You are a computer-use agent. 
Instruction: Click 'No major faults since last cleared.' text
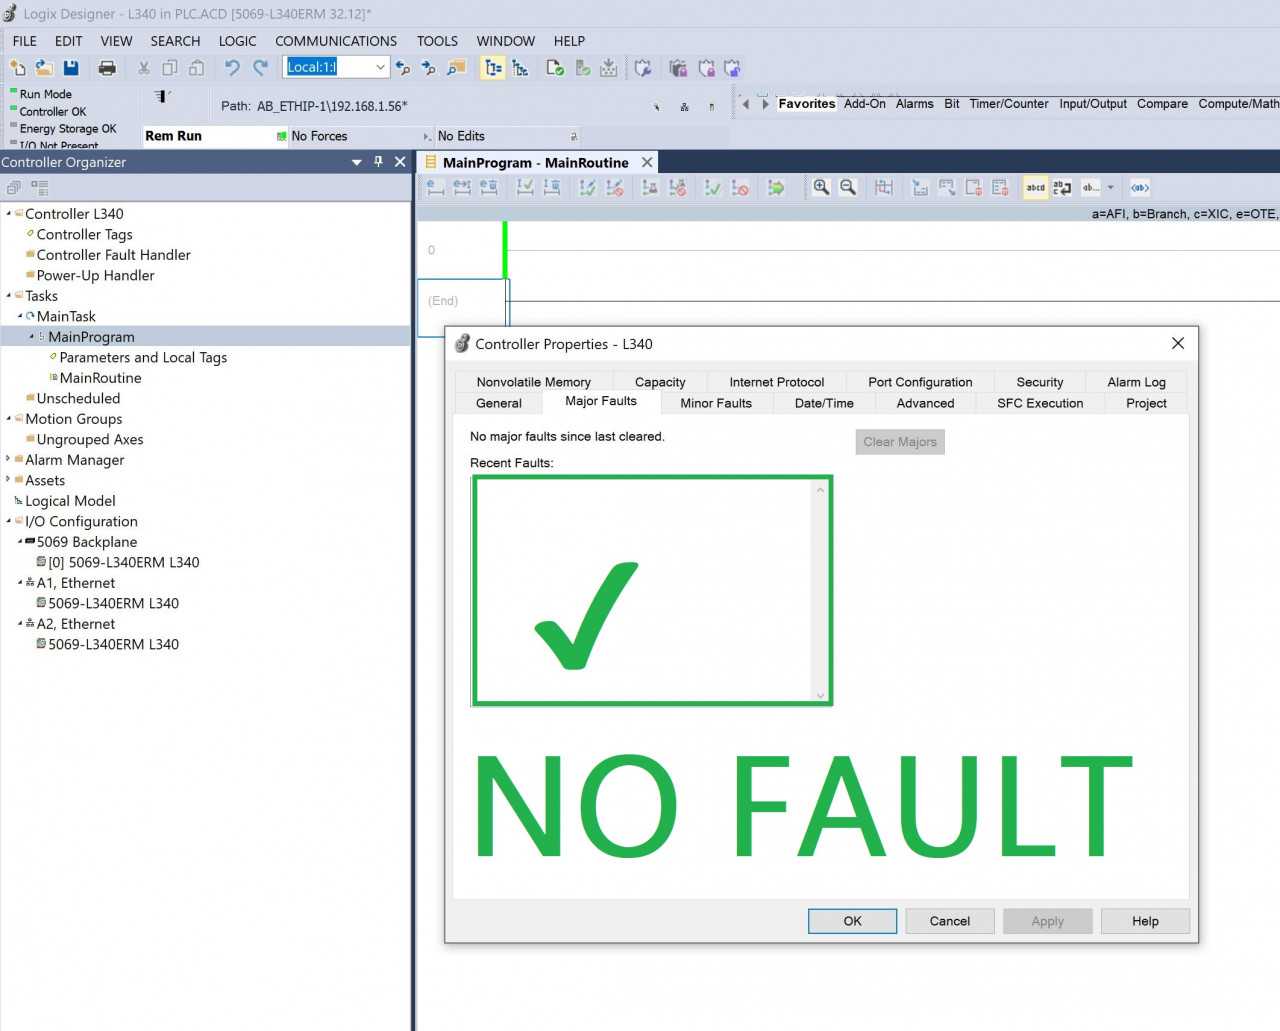pyautogui.click(x=567, y=437)
